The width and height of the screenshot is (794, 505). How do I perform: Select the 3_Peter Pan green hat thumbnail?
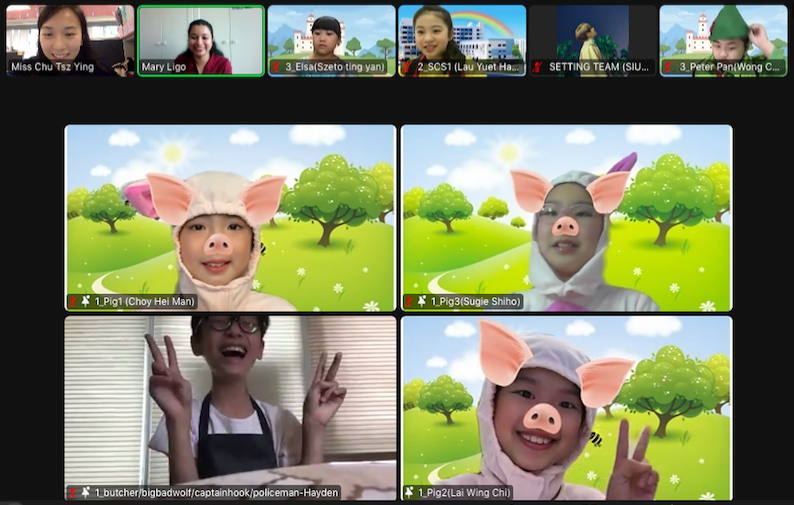click(724, 41)
